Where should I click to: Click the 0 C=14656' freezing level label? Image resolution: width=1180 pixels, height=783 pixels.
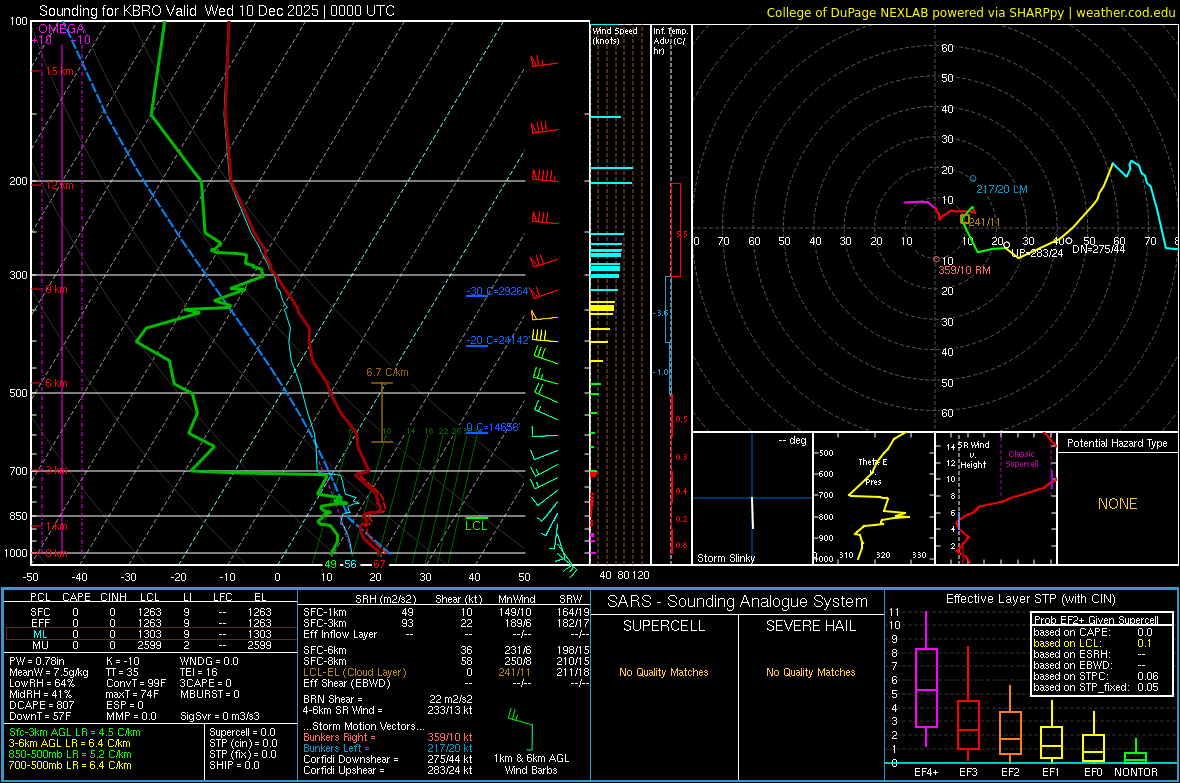[x=493, y=427]
